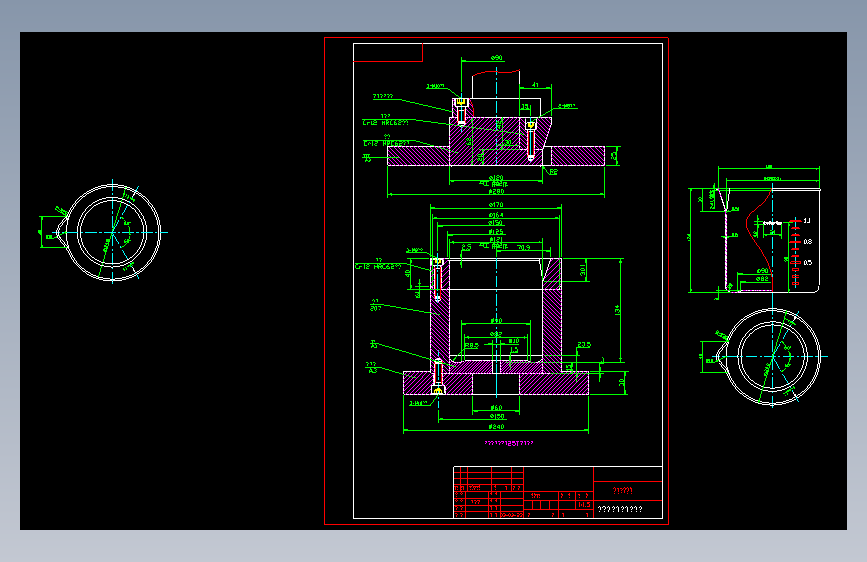Select the R8.5 radius label
The width and height of the screenshot is (867, 562).
(471, 346)
